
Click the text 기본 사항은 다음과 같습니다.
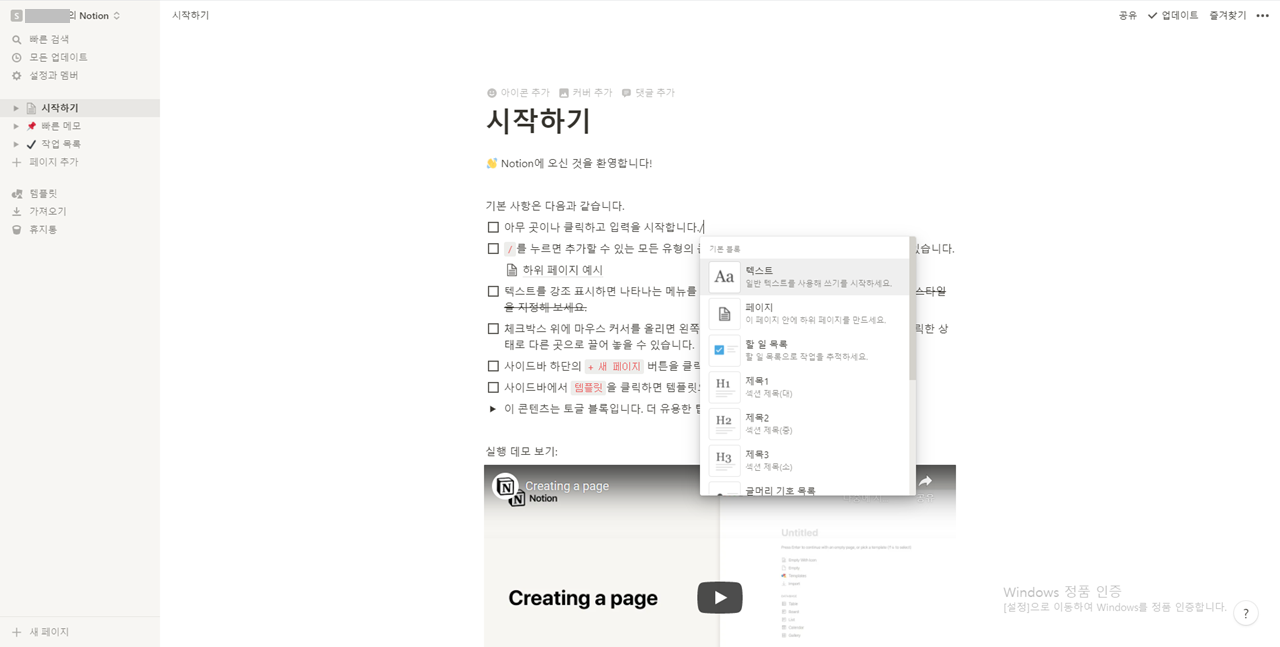tap(555, 205)
